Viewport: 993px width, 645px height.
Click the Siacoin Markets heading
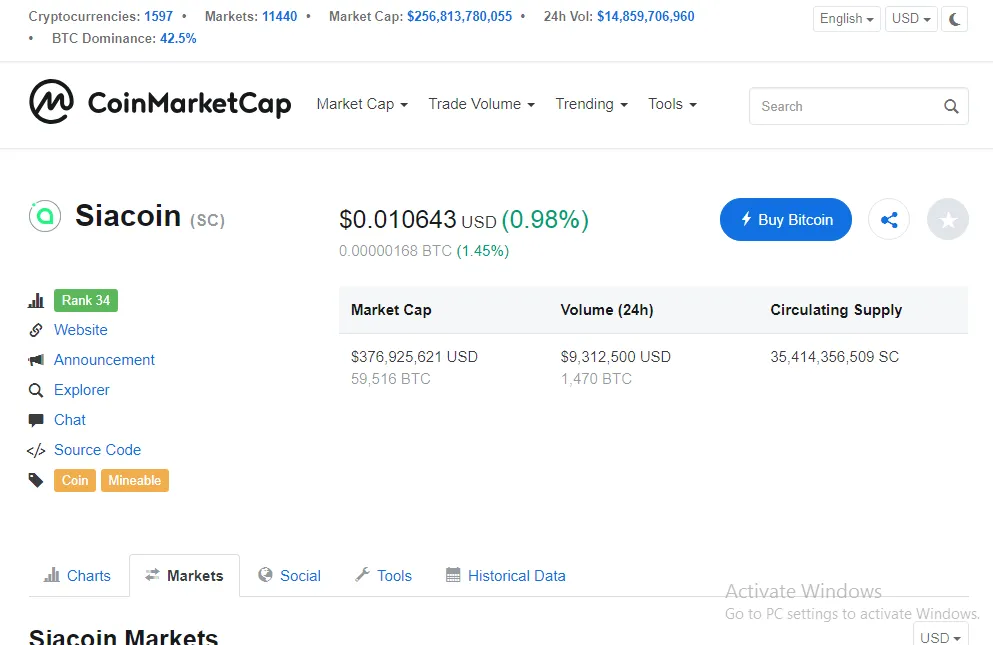coord(123,636)
